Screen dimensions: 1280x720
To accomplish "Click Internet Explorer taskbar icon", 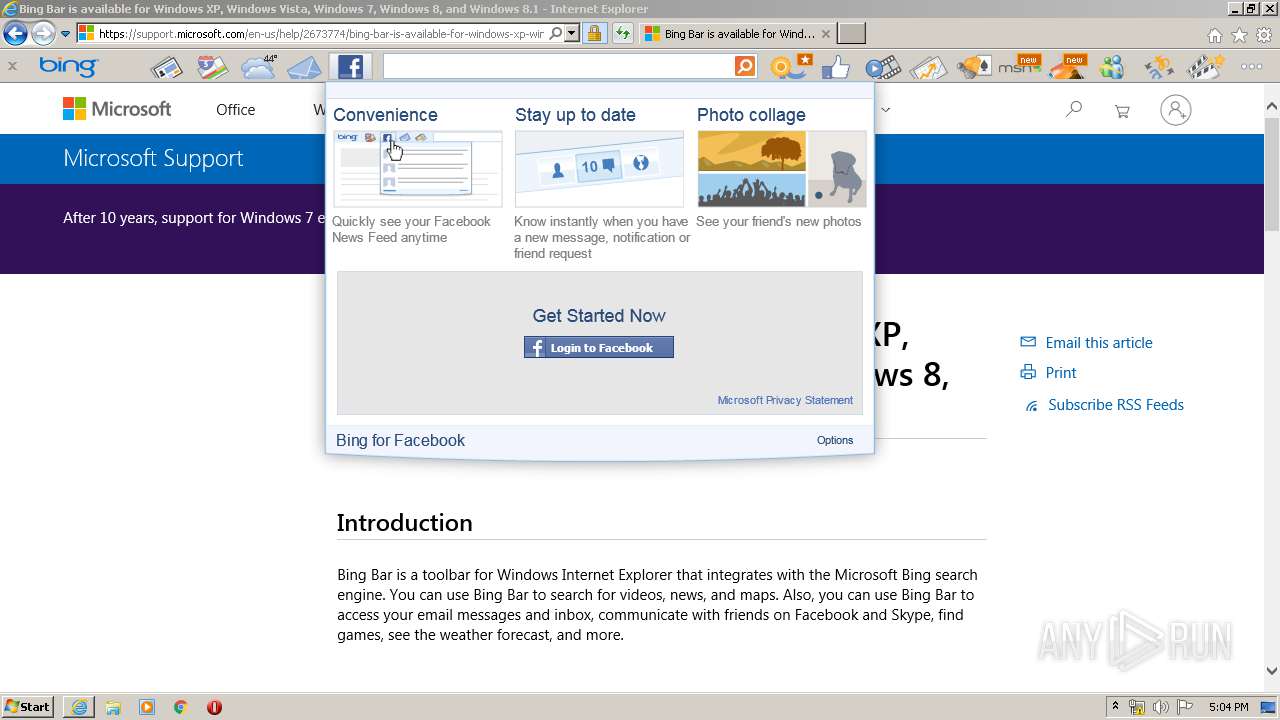I will [x=79, y=707].
